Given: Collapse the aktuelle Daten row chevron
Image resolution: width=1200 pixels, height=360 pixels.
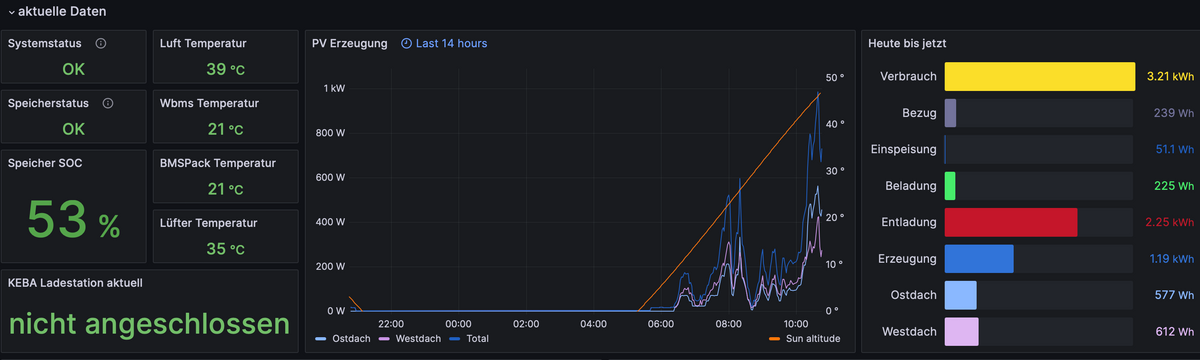Looking at the screenshot, I should pos(11,11).
